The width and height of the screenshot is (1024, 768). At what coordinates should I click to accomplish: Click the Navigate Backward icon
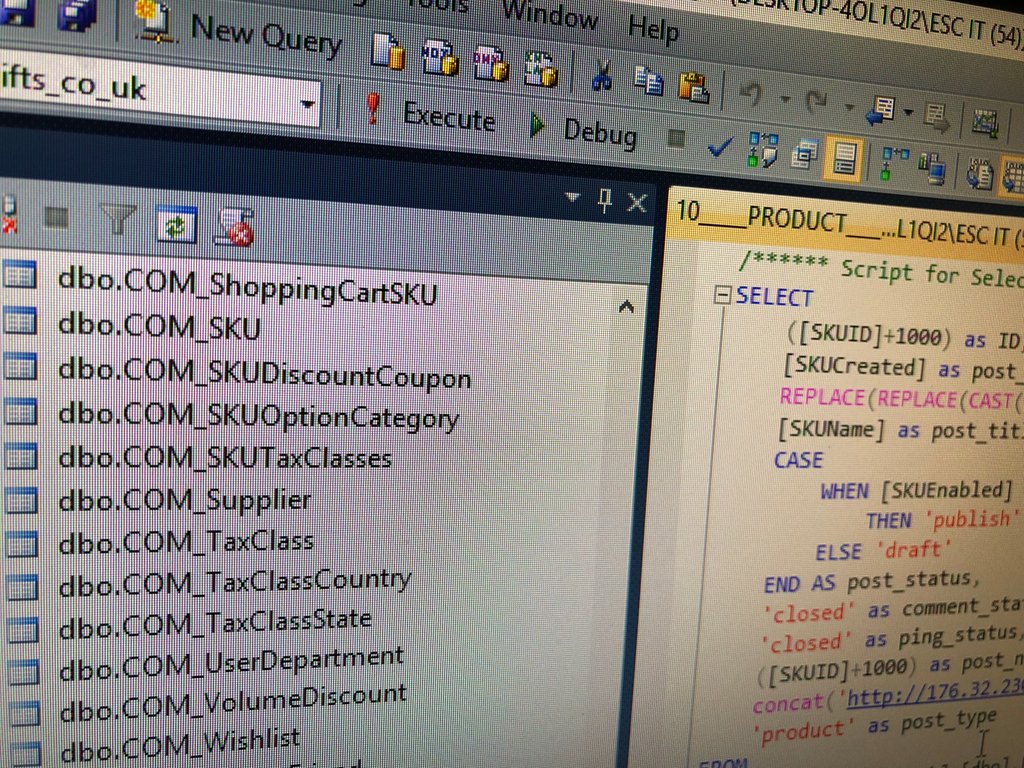(880, 110)
